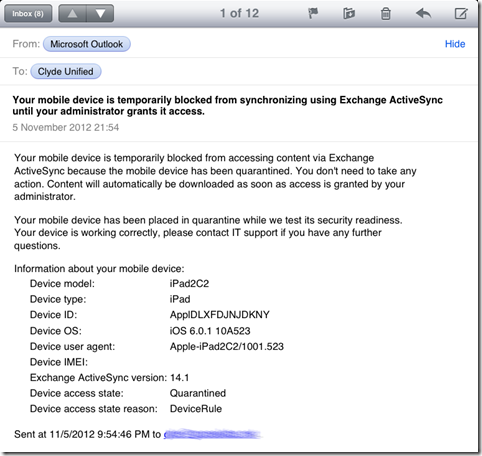Move message using the folder icon
This screenshot has width=482, height=456.
pos(349,14)
